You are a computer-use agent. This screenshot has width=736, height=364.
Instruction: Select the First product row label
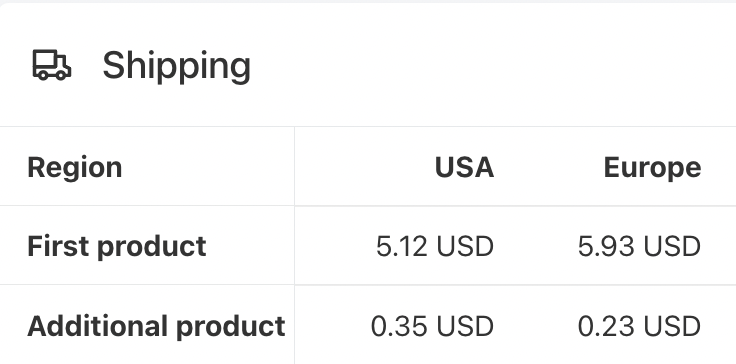tap(116, 246)
